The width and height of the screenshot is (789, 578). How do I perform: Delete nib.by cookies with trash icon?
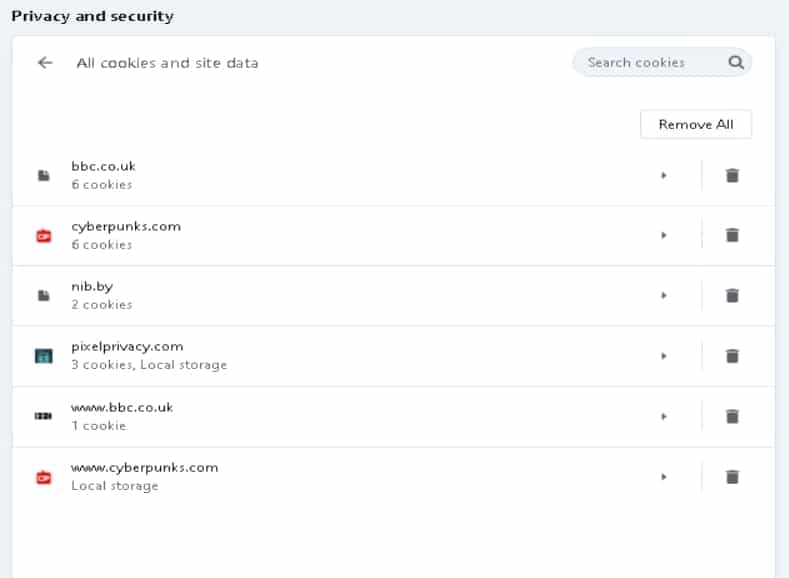point(732,295)
